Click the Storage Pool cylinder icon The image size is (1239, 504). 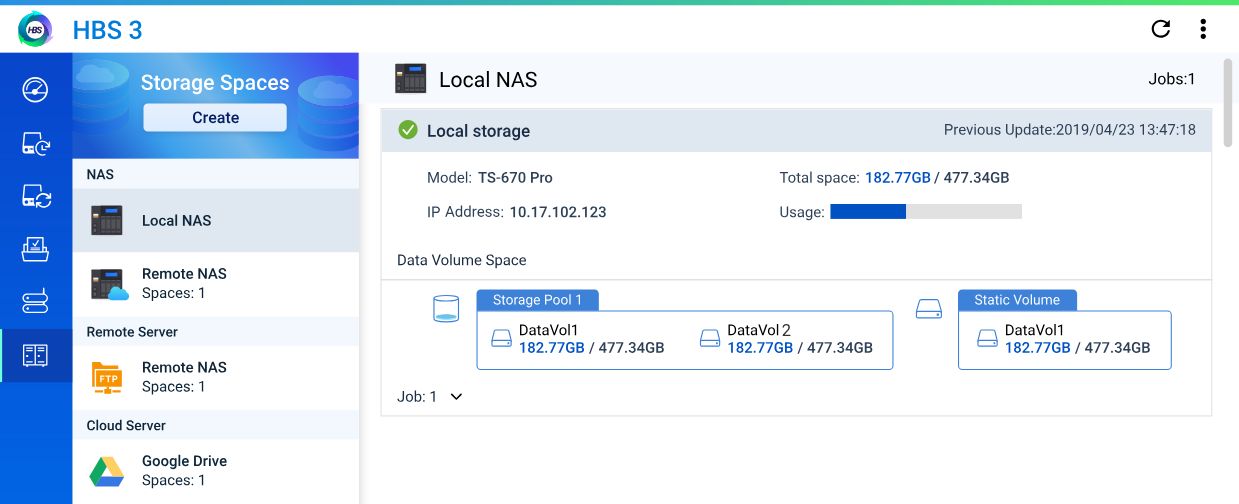[447, 308]
